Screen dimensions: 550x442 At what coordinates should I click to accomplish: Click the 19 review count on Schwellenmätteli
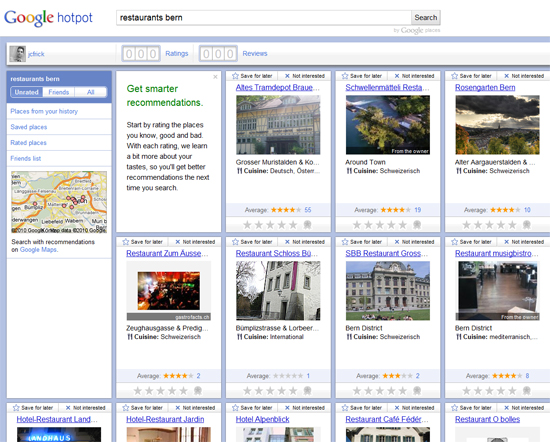tap(417, 210)
